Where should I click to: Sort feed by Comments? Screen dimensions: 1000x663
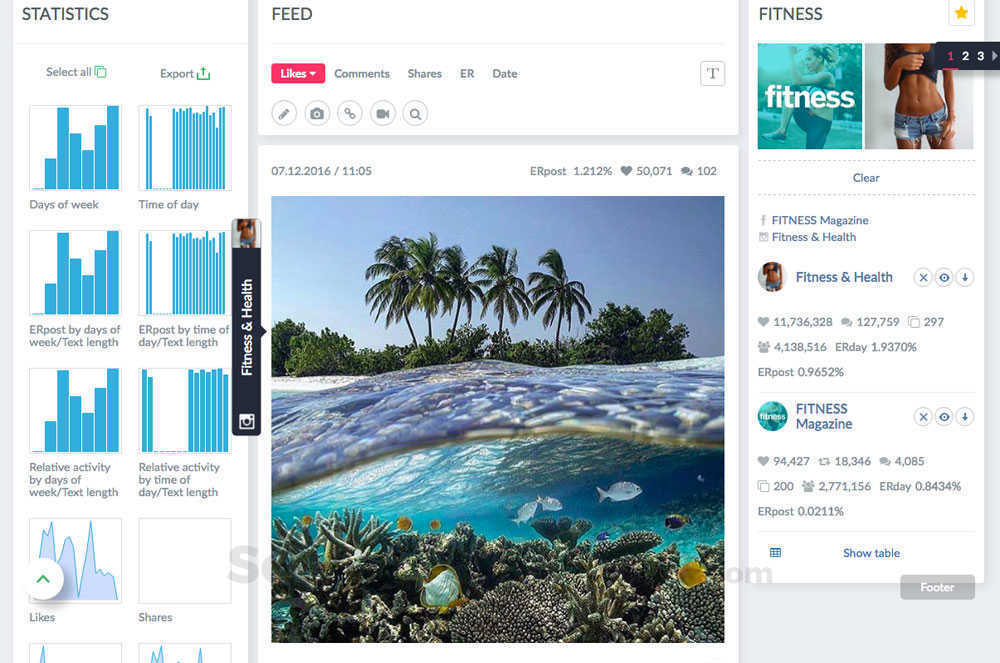(x=362, y=74)
